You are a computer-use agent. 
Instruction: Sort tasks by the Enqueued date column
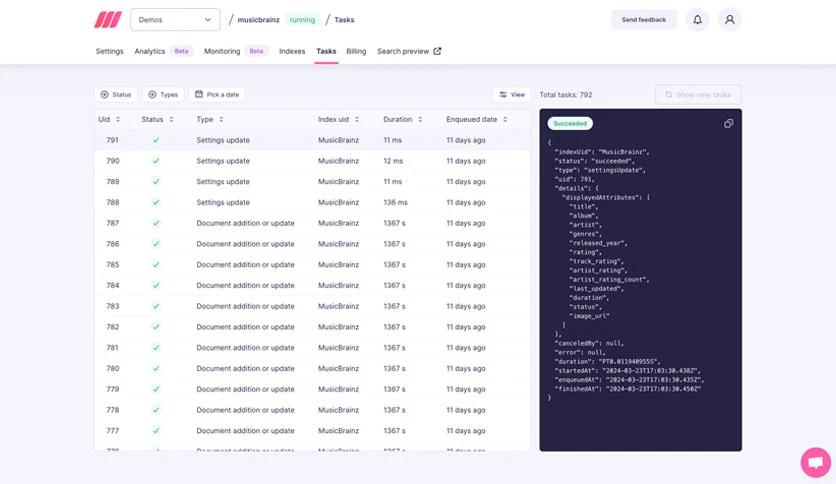[476, 119]
